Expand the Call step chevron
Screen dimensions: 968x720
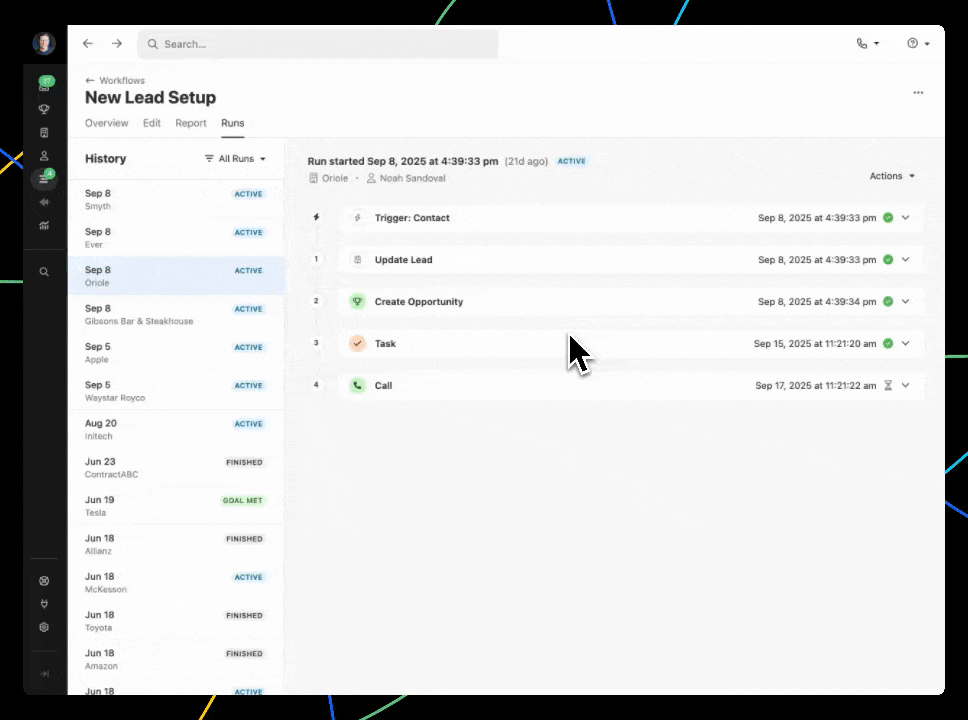pyautogui.click(x=906, y=385)
